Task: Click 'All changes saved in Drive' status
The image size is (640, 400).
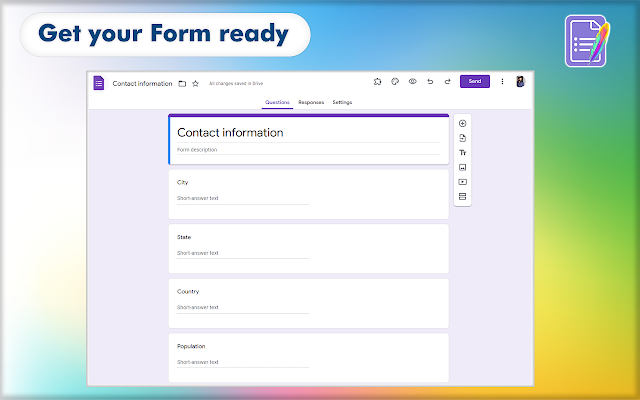Action: pos(236,84)
